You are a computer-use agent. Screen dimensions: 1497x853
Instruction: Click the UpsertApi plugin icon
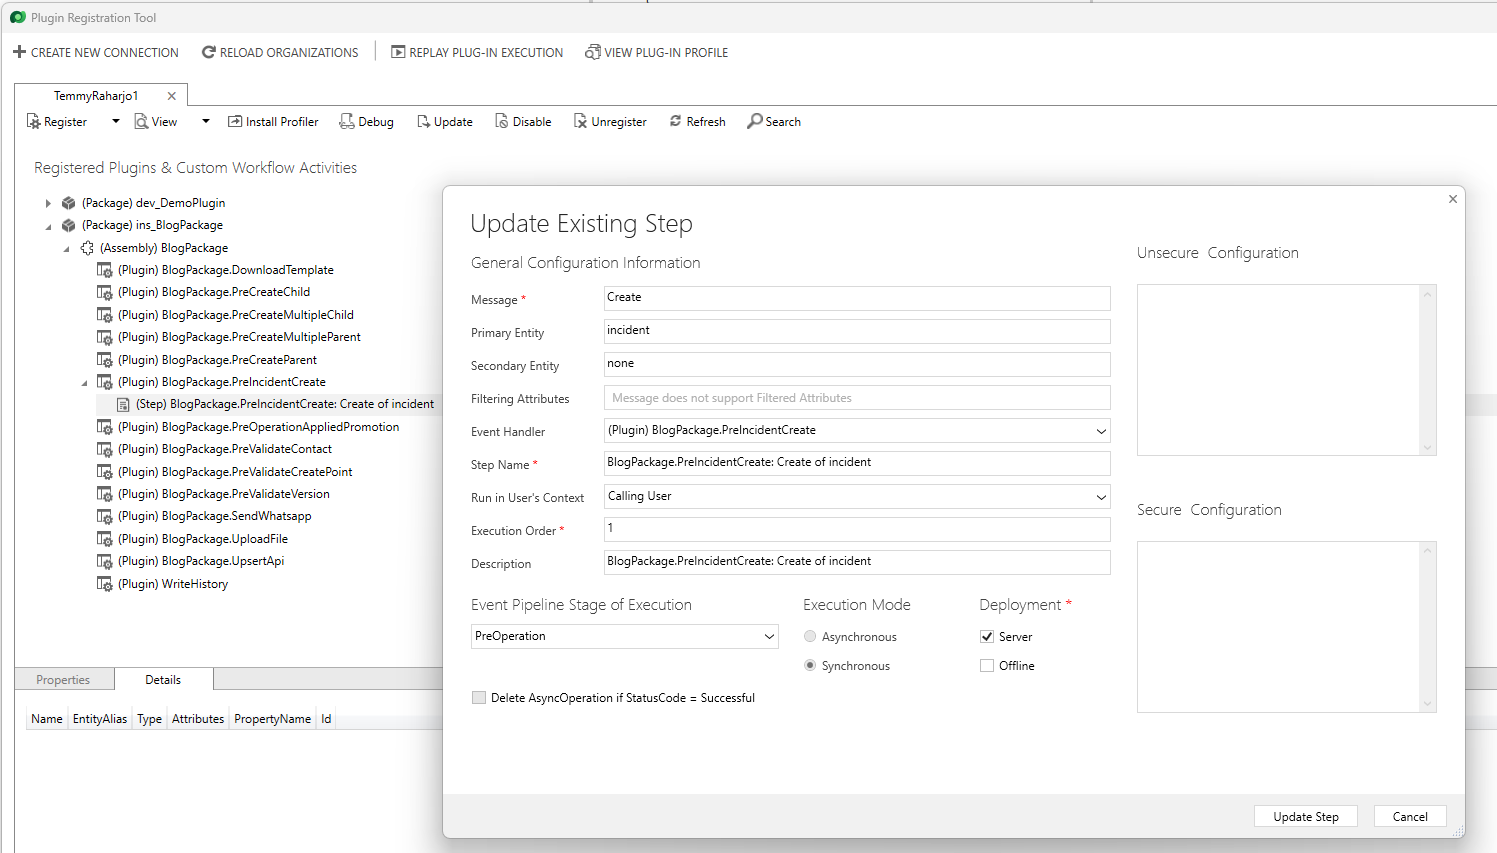(104, 561)
